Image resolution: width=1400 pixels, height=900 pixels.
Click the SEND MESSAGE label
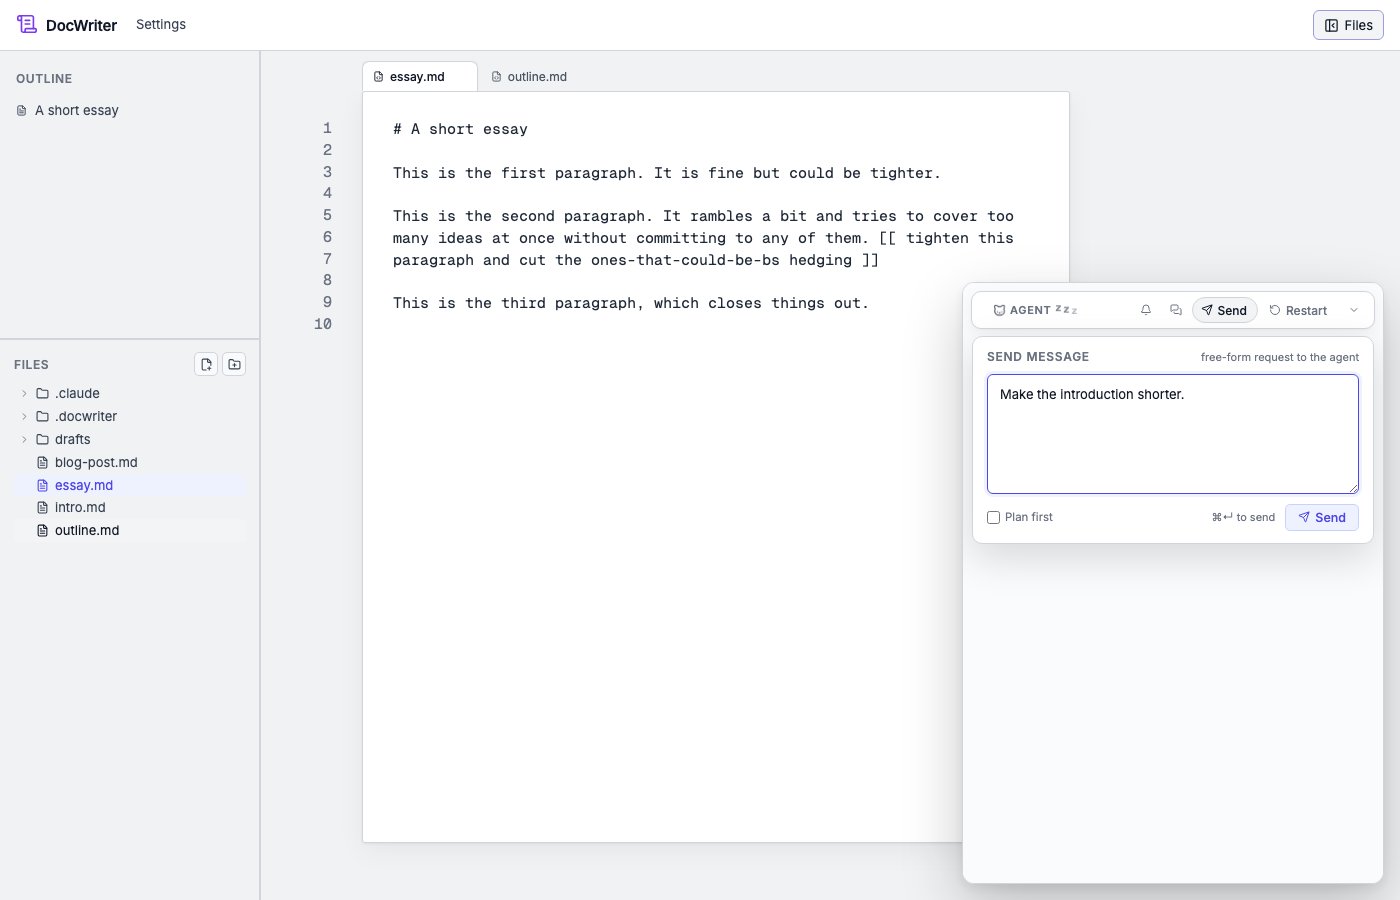[x=1038, y=357]
